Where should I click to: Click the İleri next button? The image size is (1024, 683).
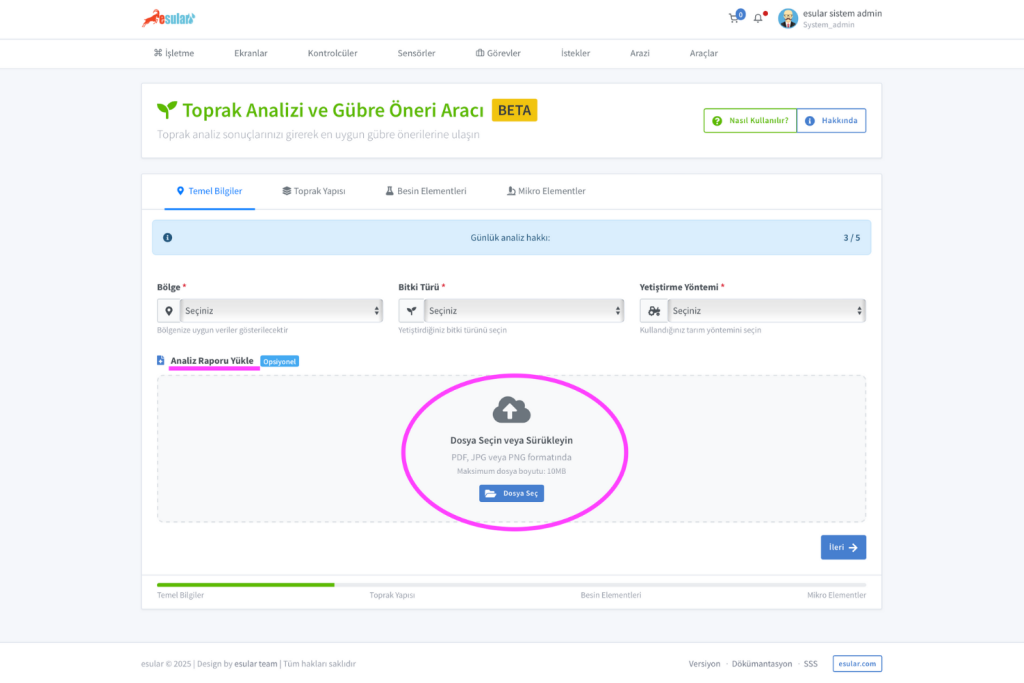click(843, 547)
